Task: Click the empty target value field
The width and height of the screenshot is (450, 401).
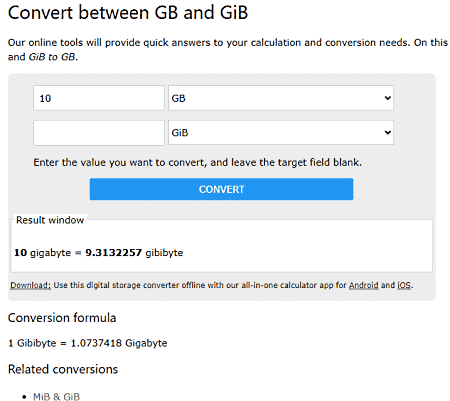Action: click(99, 133)
